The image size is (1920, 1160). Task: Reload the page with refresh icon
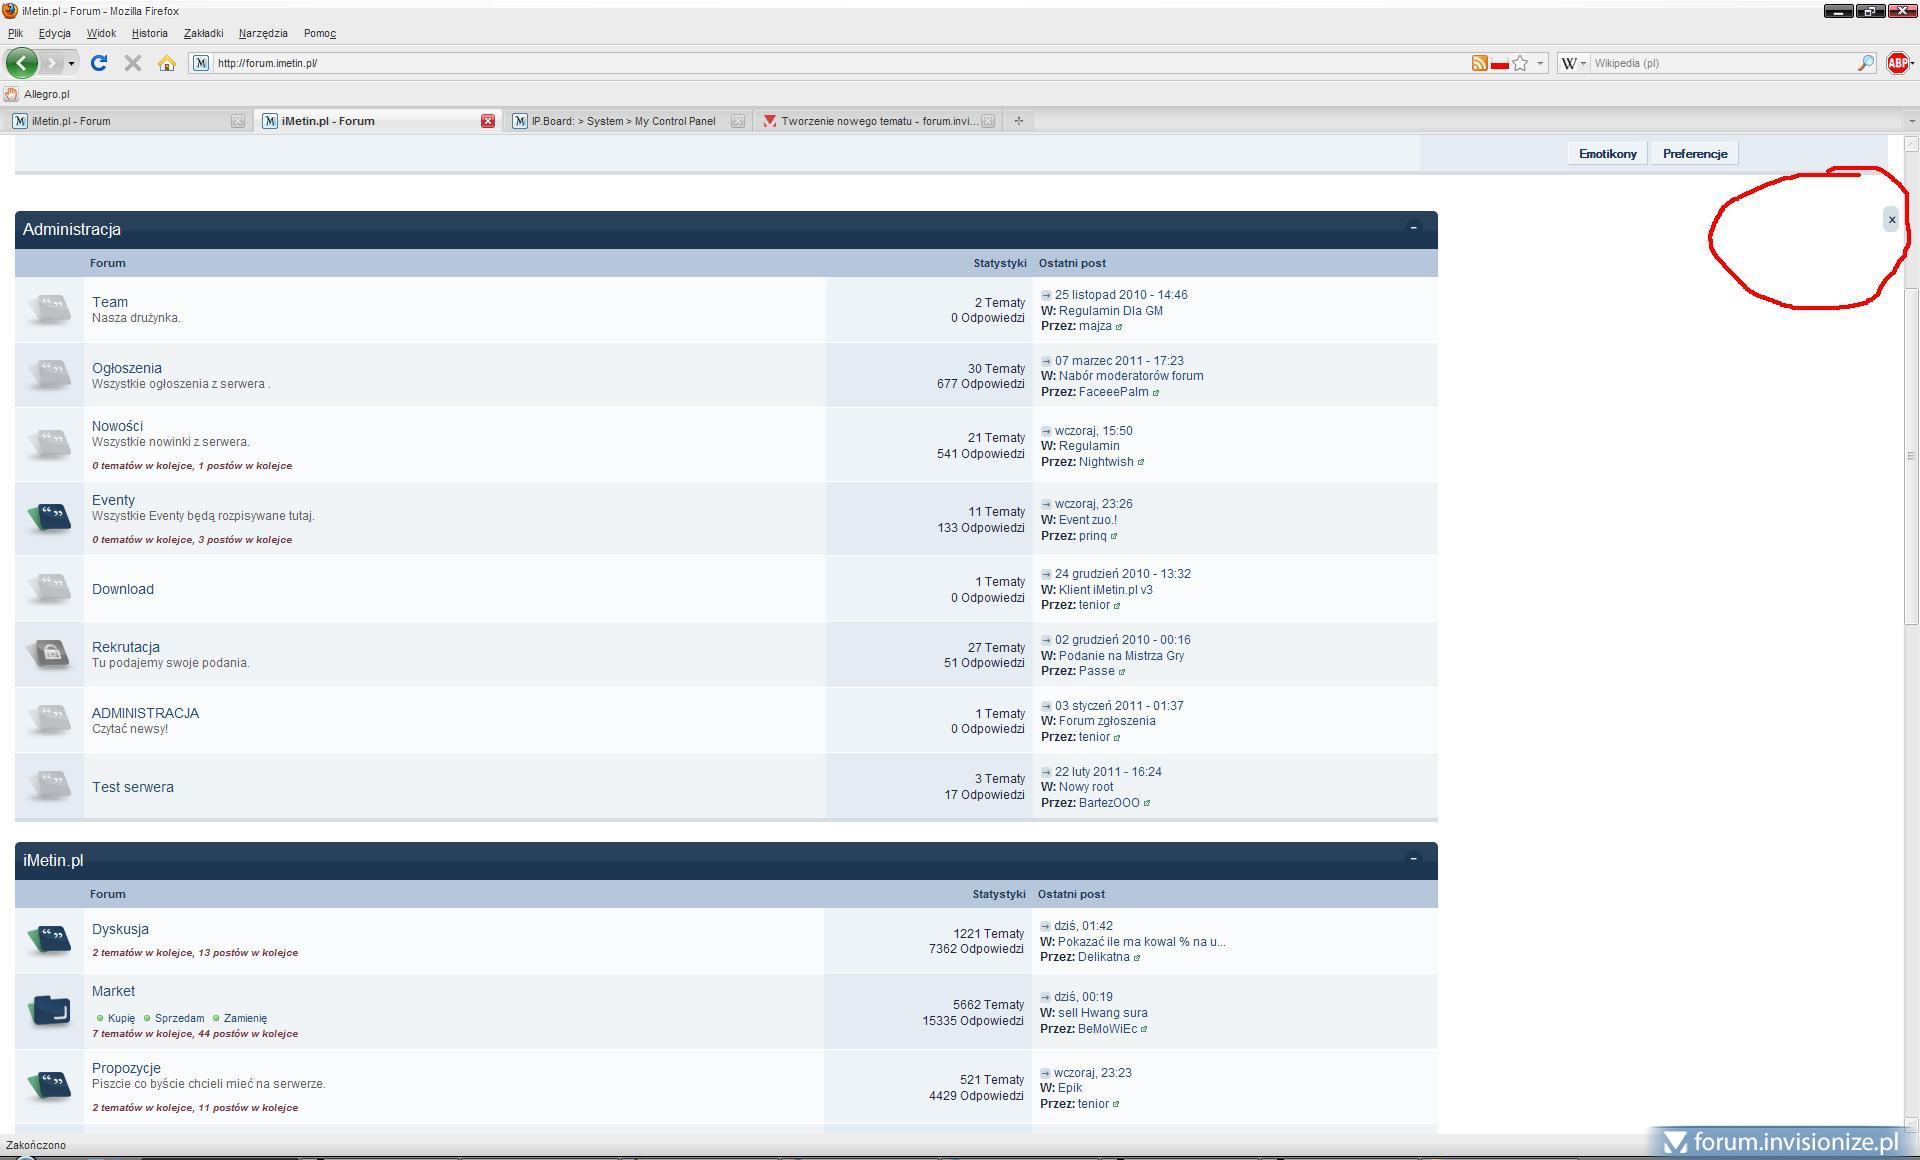click(x=98, y=63)
